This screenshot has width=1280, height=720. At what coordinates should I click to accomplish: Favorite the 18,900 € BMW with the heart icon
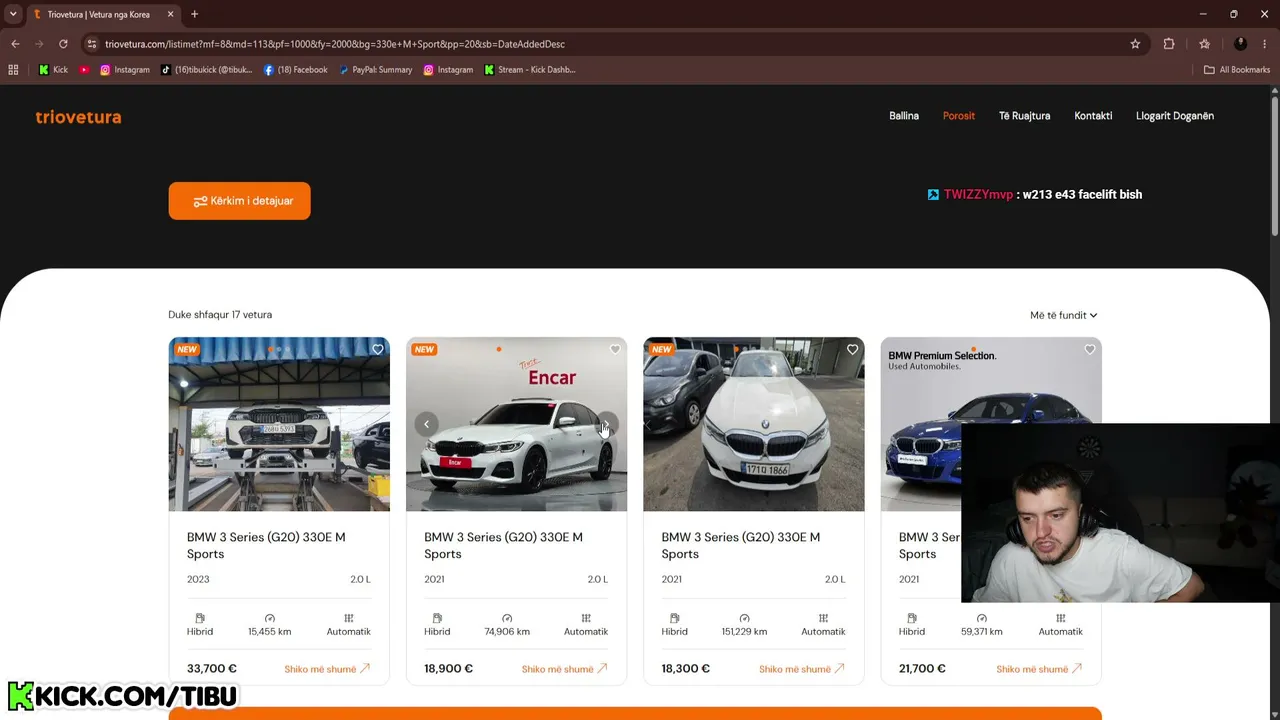(x=615, y=349)
